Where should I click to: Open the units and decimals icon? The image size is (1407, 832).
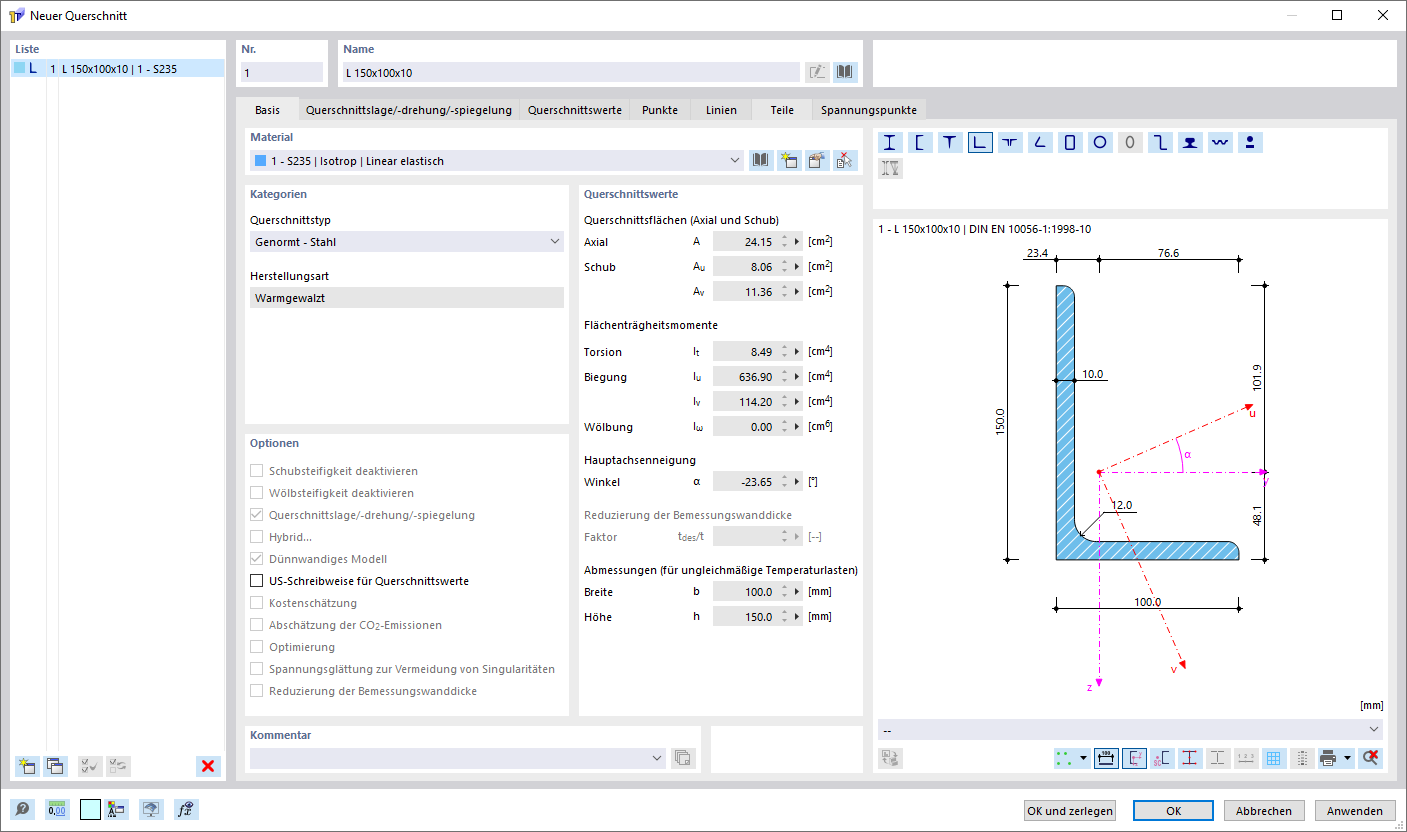56,810
